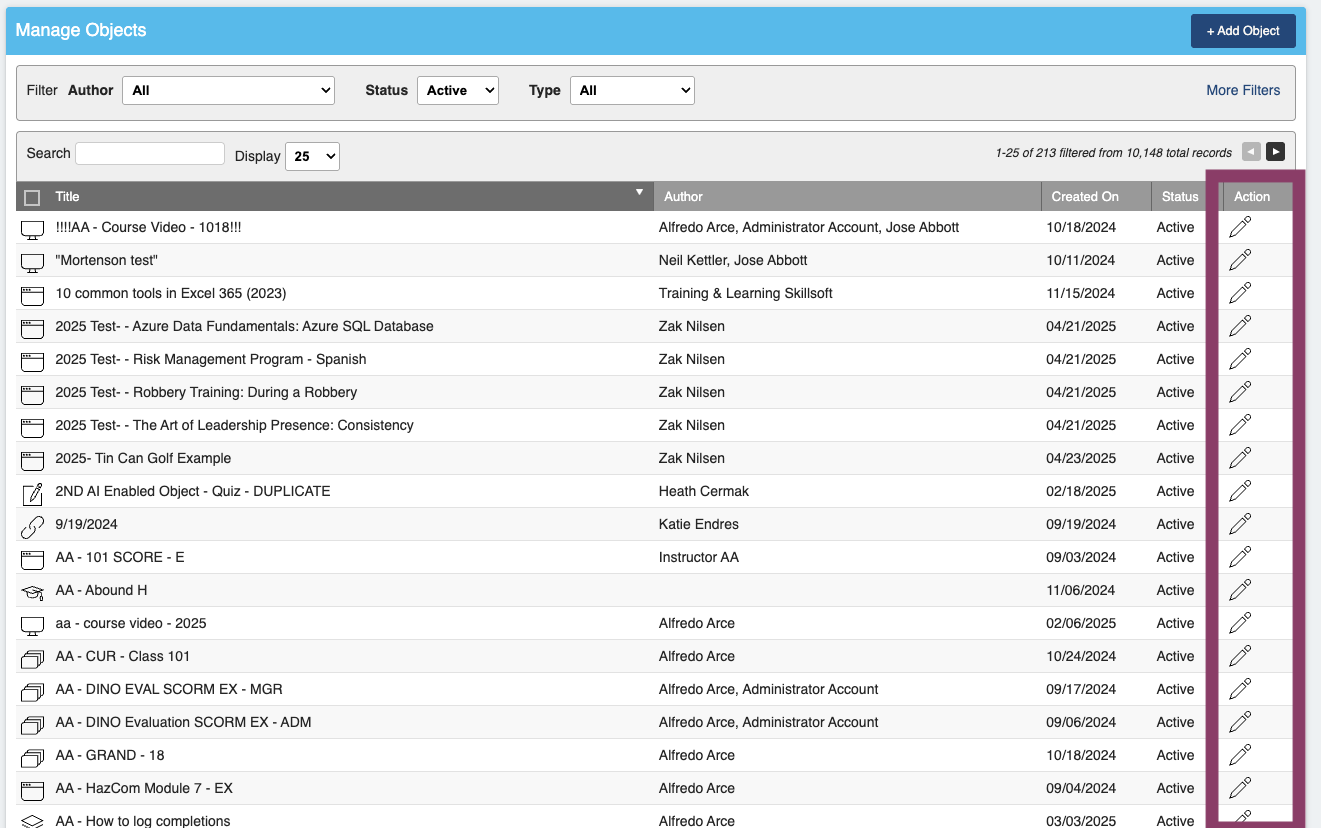This screenshot has height=828, width=1321.
Task: Edit the '9/19/2024' link object
Action: pos(1240,524)
